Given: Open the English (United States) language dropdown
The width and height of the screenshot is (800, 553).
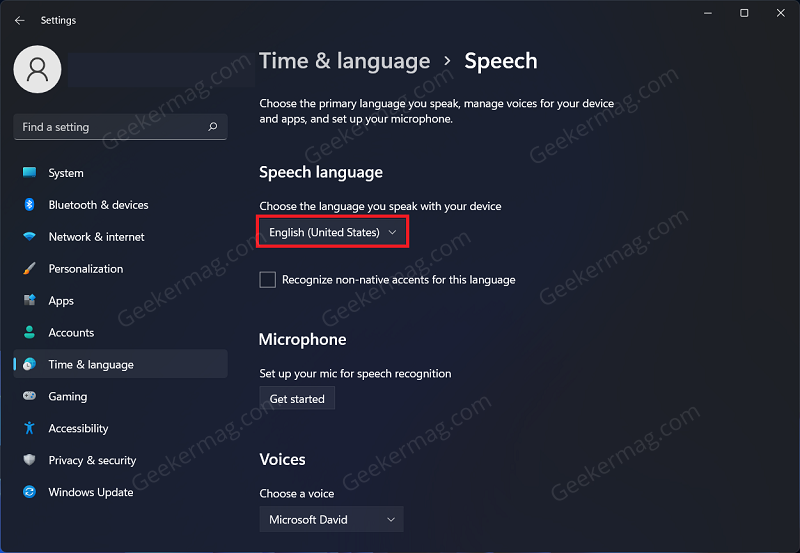Looking at the screenshot, I should [332, 232].
